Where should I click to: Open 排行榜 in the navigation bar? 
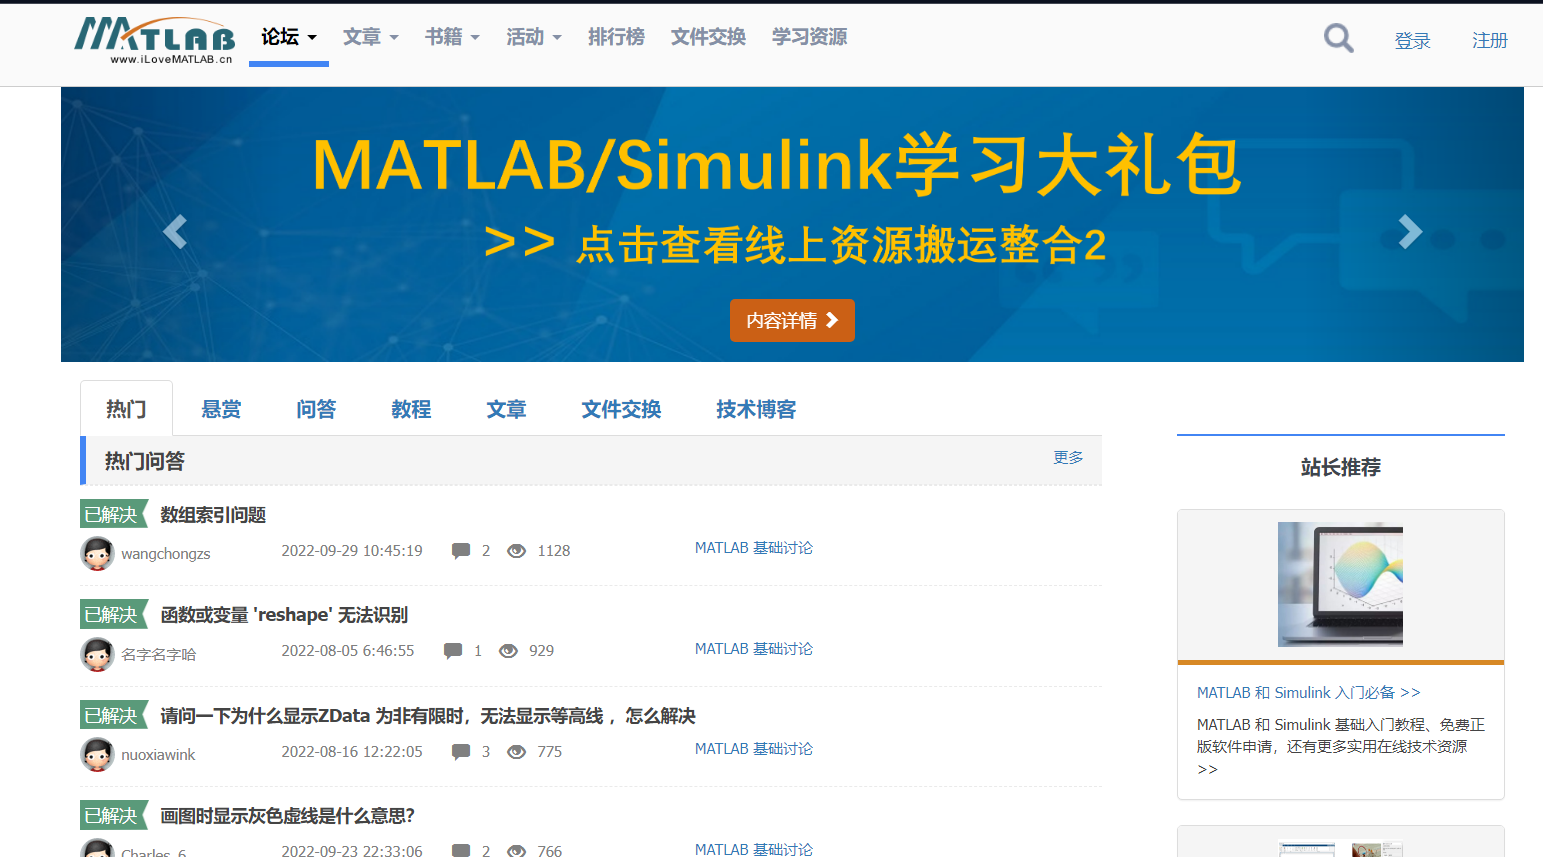pyautogui.click(x=616, y=37)
